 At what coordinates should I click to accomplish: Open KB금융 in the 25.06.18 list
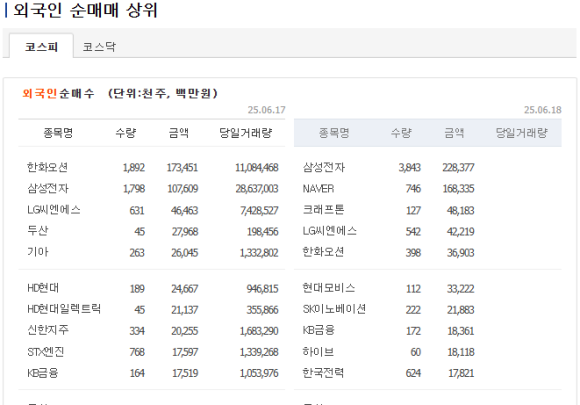(318, 330)
